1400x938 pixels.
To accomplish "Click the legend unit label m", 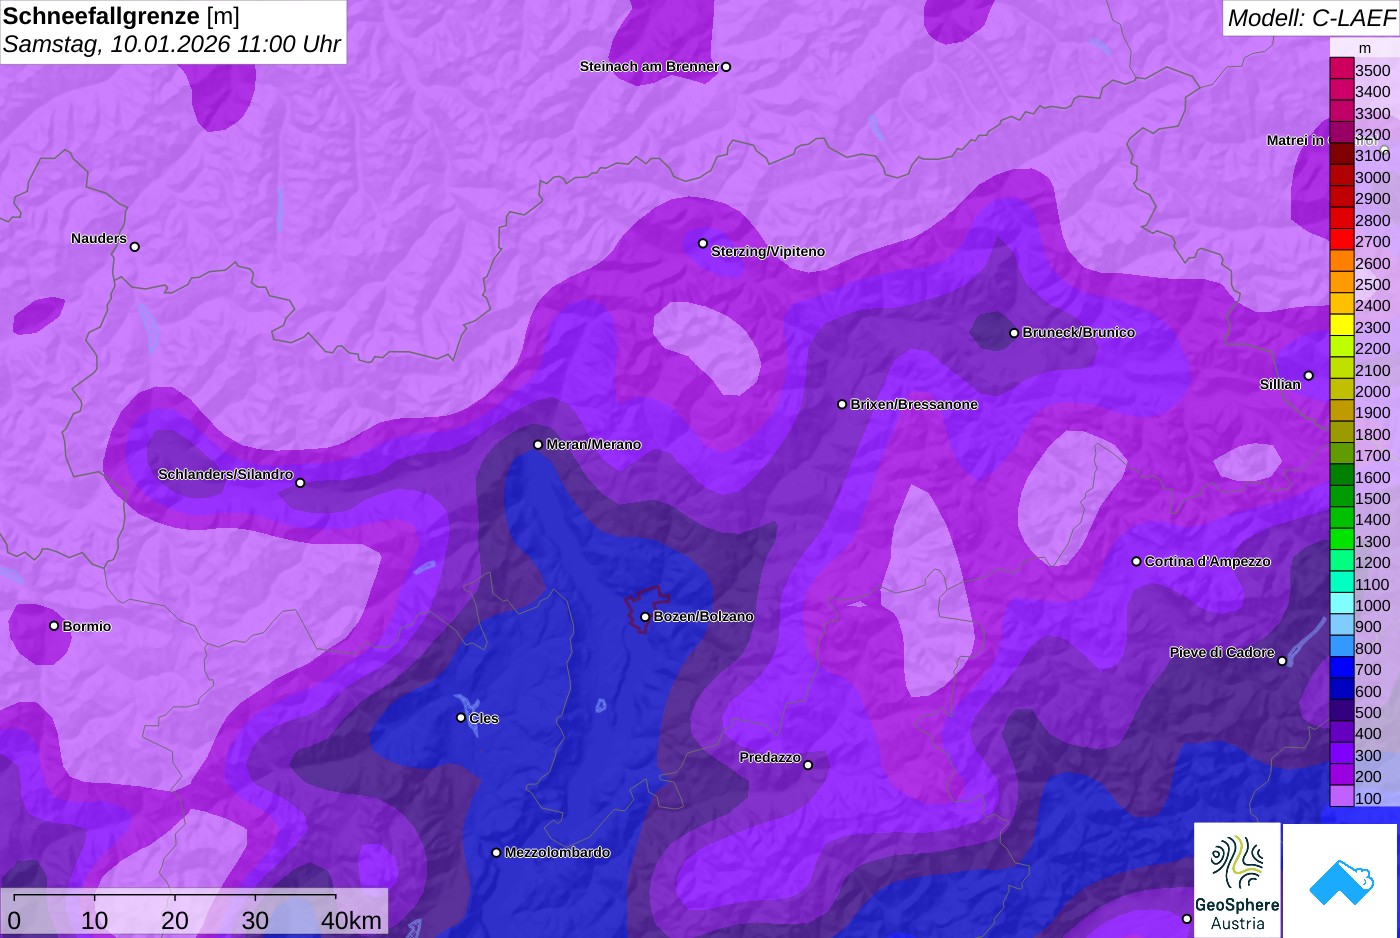I will tap(1365, 48).
